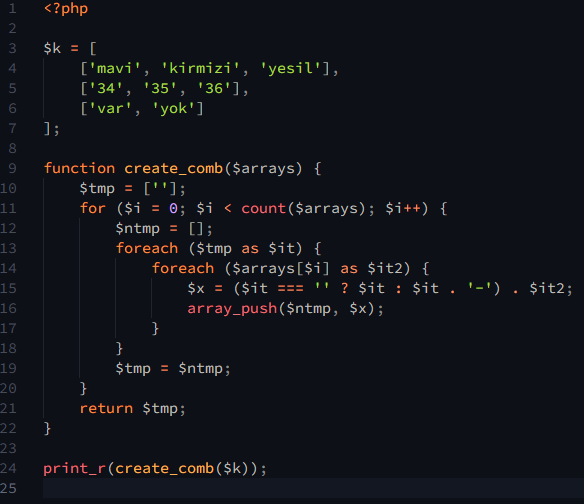Click the 'yesil' string literal
584x504 pixels.
click(290, 69)
